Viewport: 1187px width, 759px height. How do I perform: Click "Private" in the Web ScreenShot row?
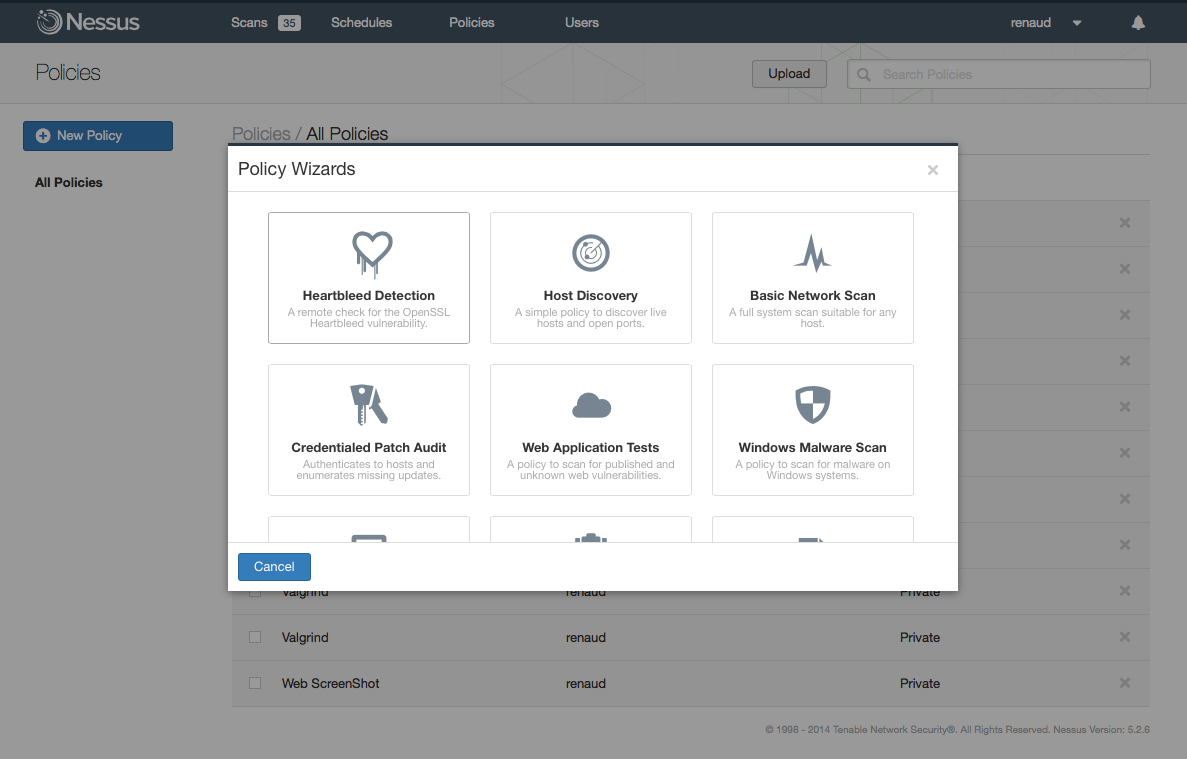coord(920,683)
